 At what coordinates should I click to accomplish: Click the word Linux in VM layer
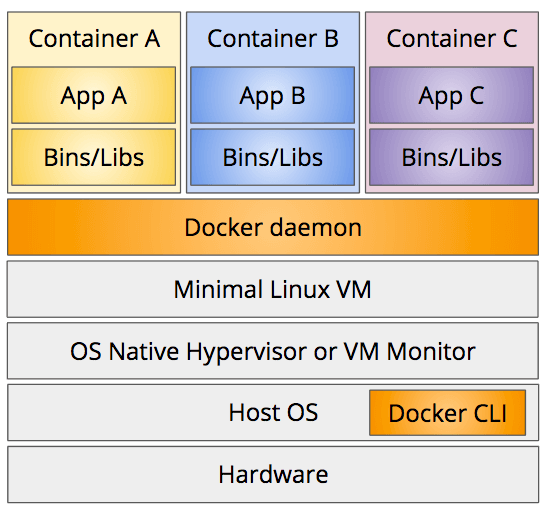(x=300, y=289)
